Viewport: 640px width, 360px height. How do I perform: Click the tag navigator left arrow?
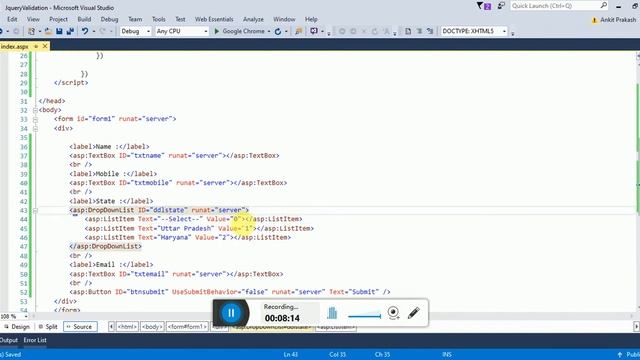(x=111, y=327)
